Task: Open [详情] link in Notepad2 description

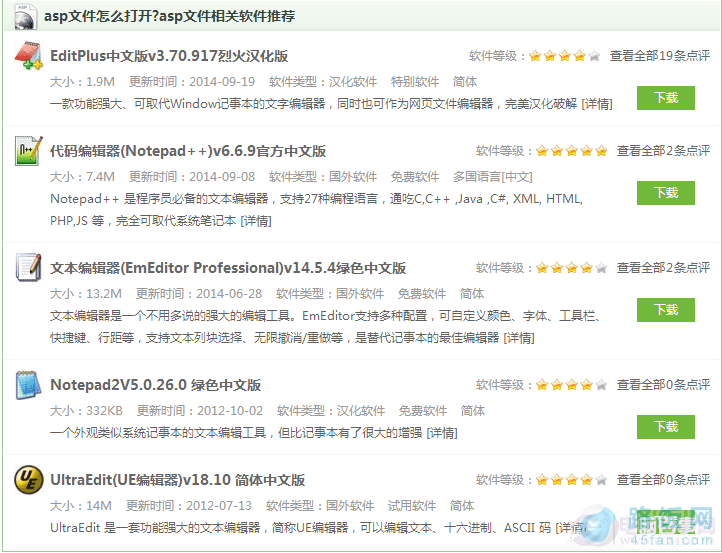Action: [442, 432]
